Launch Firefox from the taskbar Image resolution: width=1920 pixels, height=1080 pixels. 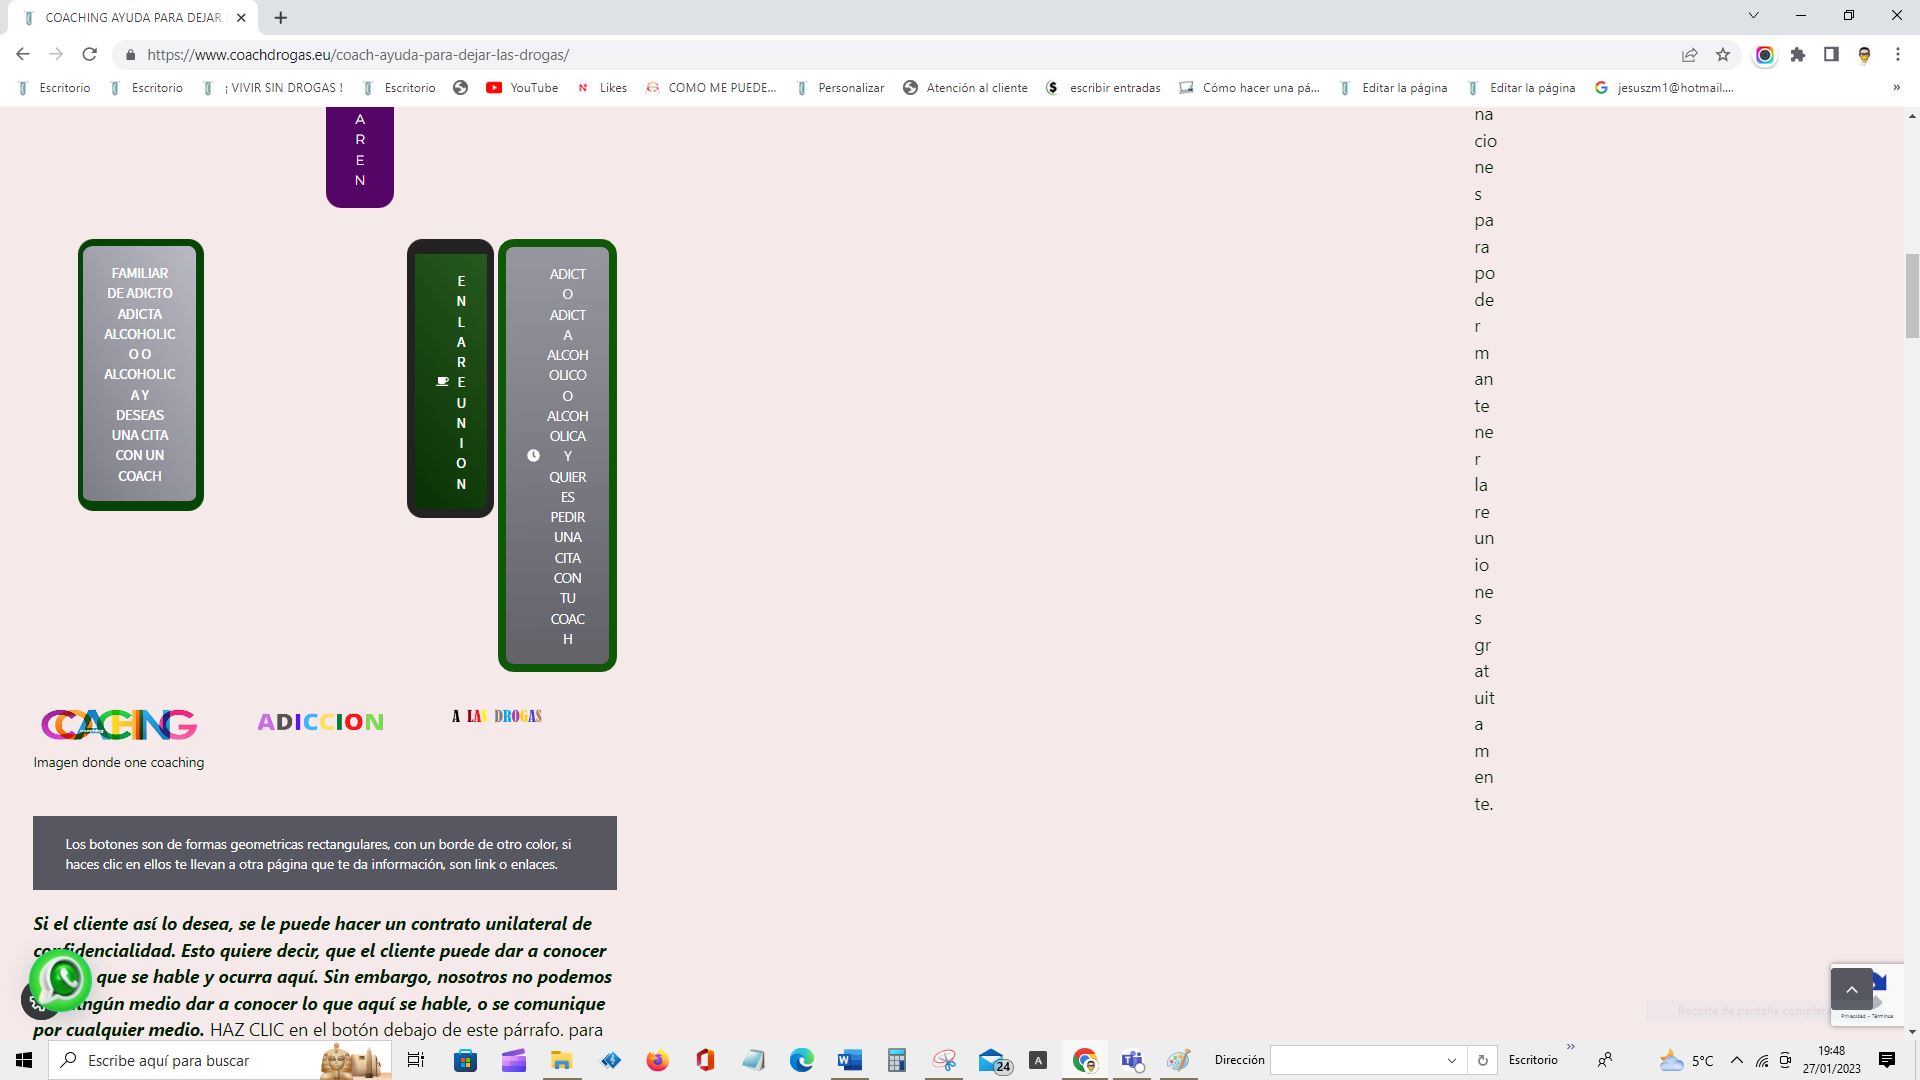click(657, 1060)
